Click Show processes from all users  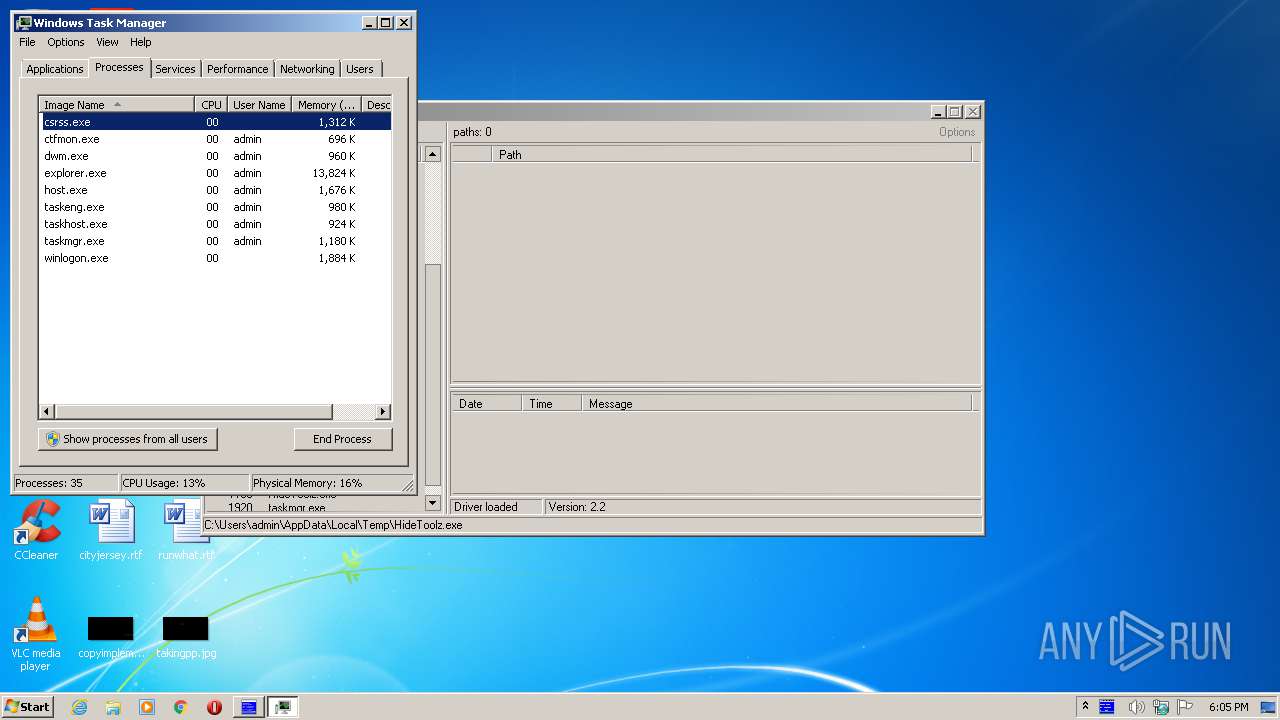[128, 439]
